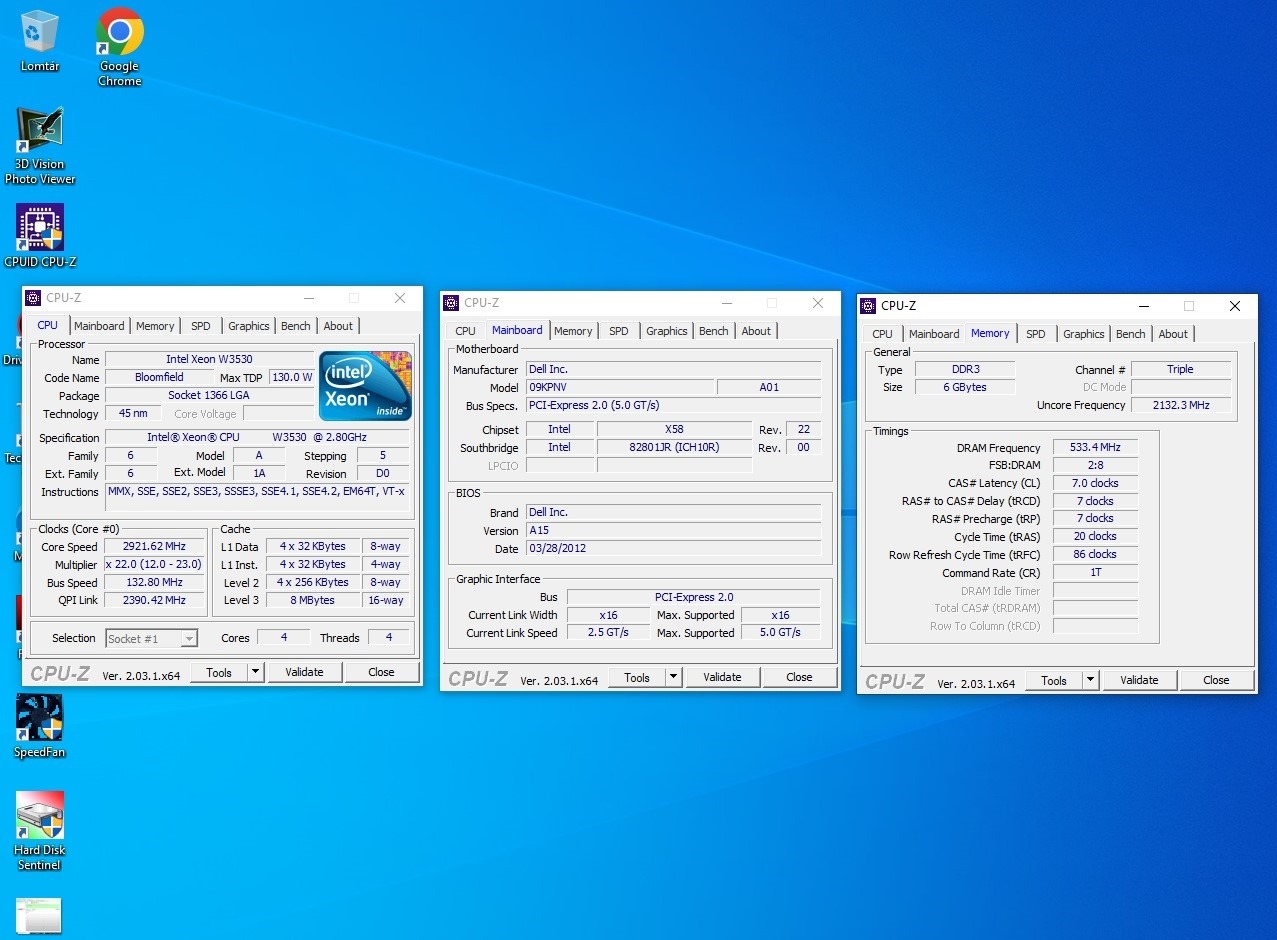Image resolution: width=1277 pixels, height=940 pixels.
Task: Select Memory tab in Mainboard window
Action: pyautogui.click(x=573, y=331)
